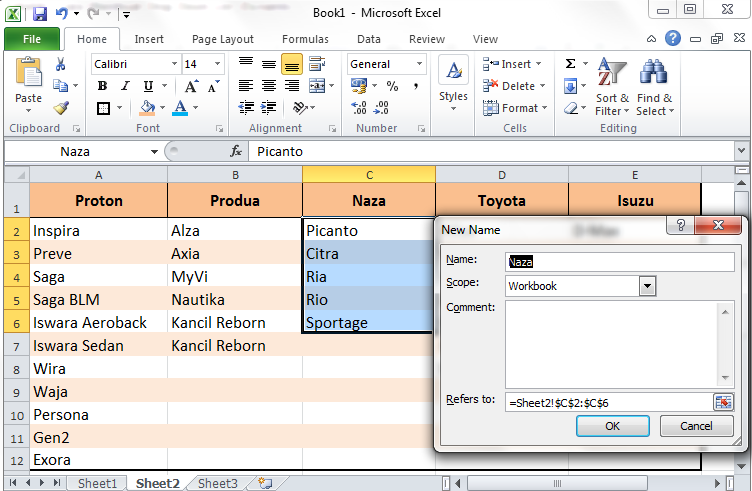
Task: Apply the Fill Color bucket
Action: pyautogui.click(x=147, y=108)
